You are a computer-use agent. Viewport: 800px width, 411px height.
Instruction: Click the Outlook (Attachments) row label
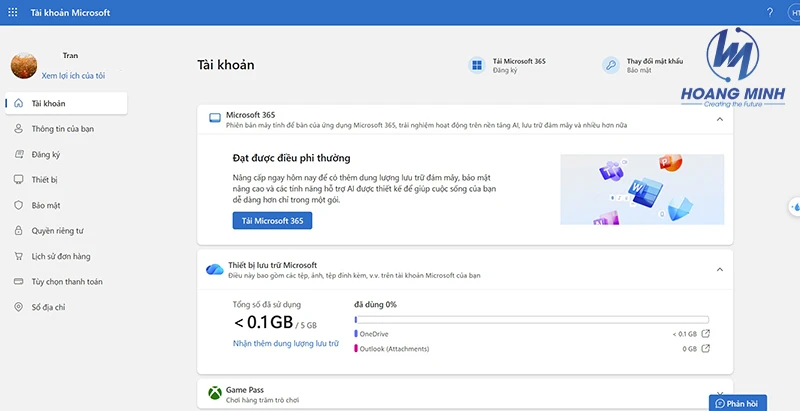pyautogui.click(x=394, y=349)
